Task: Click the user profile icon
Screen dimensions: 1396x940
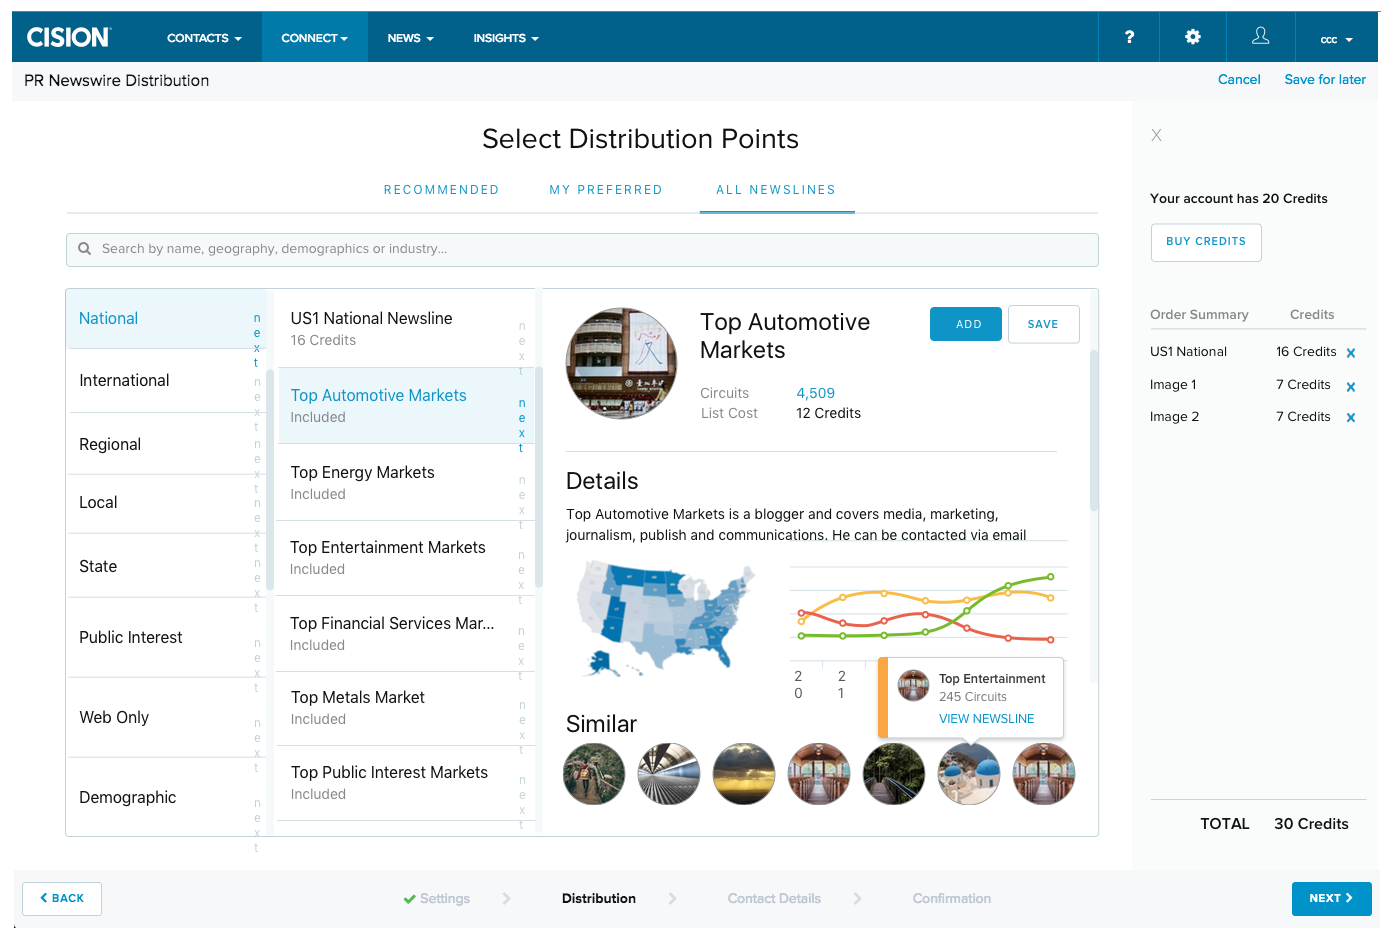Action: pos(1260,37)
